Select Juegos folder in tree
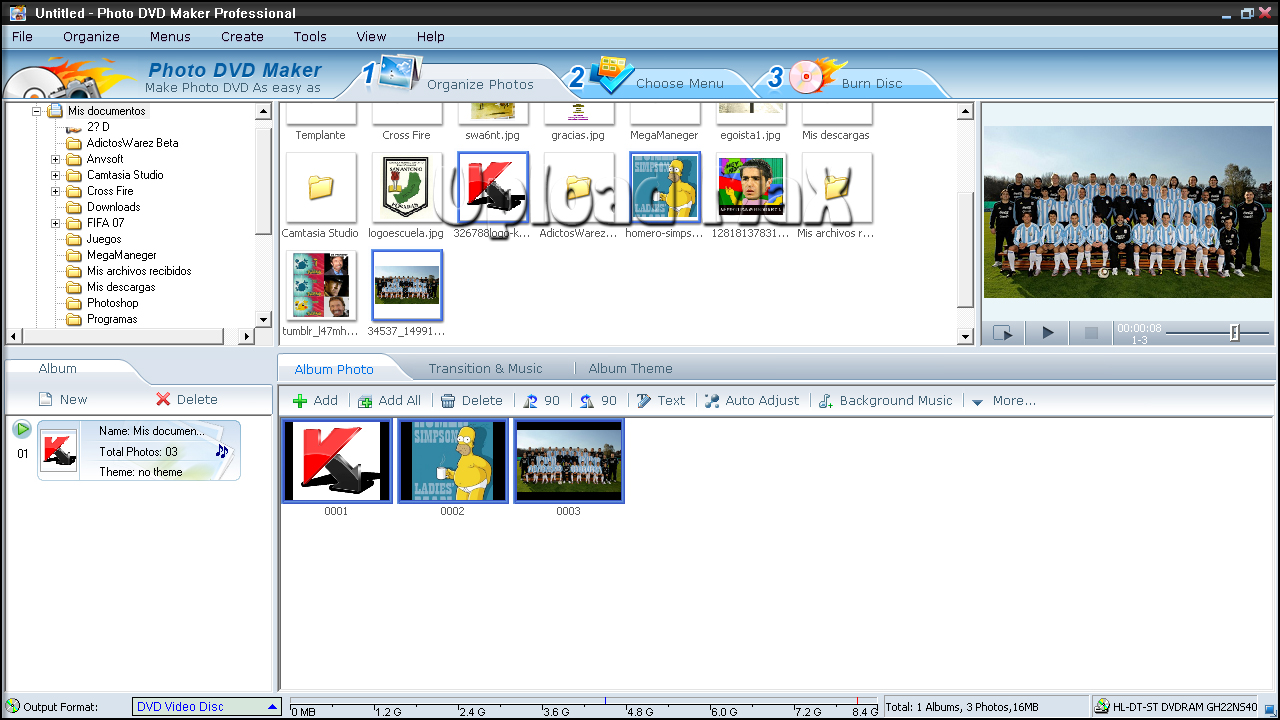The height and width of the screenshot is (720, 1280). tap(104, 239)
